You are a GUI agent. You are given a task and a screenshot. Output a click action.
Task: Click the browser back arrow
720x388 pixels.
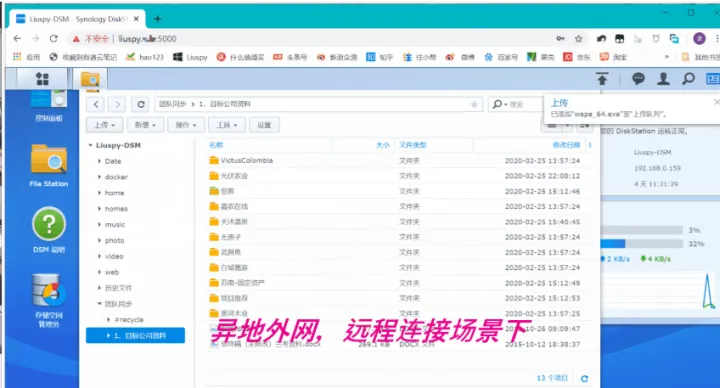[17, 39]
